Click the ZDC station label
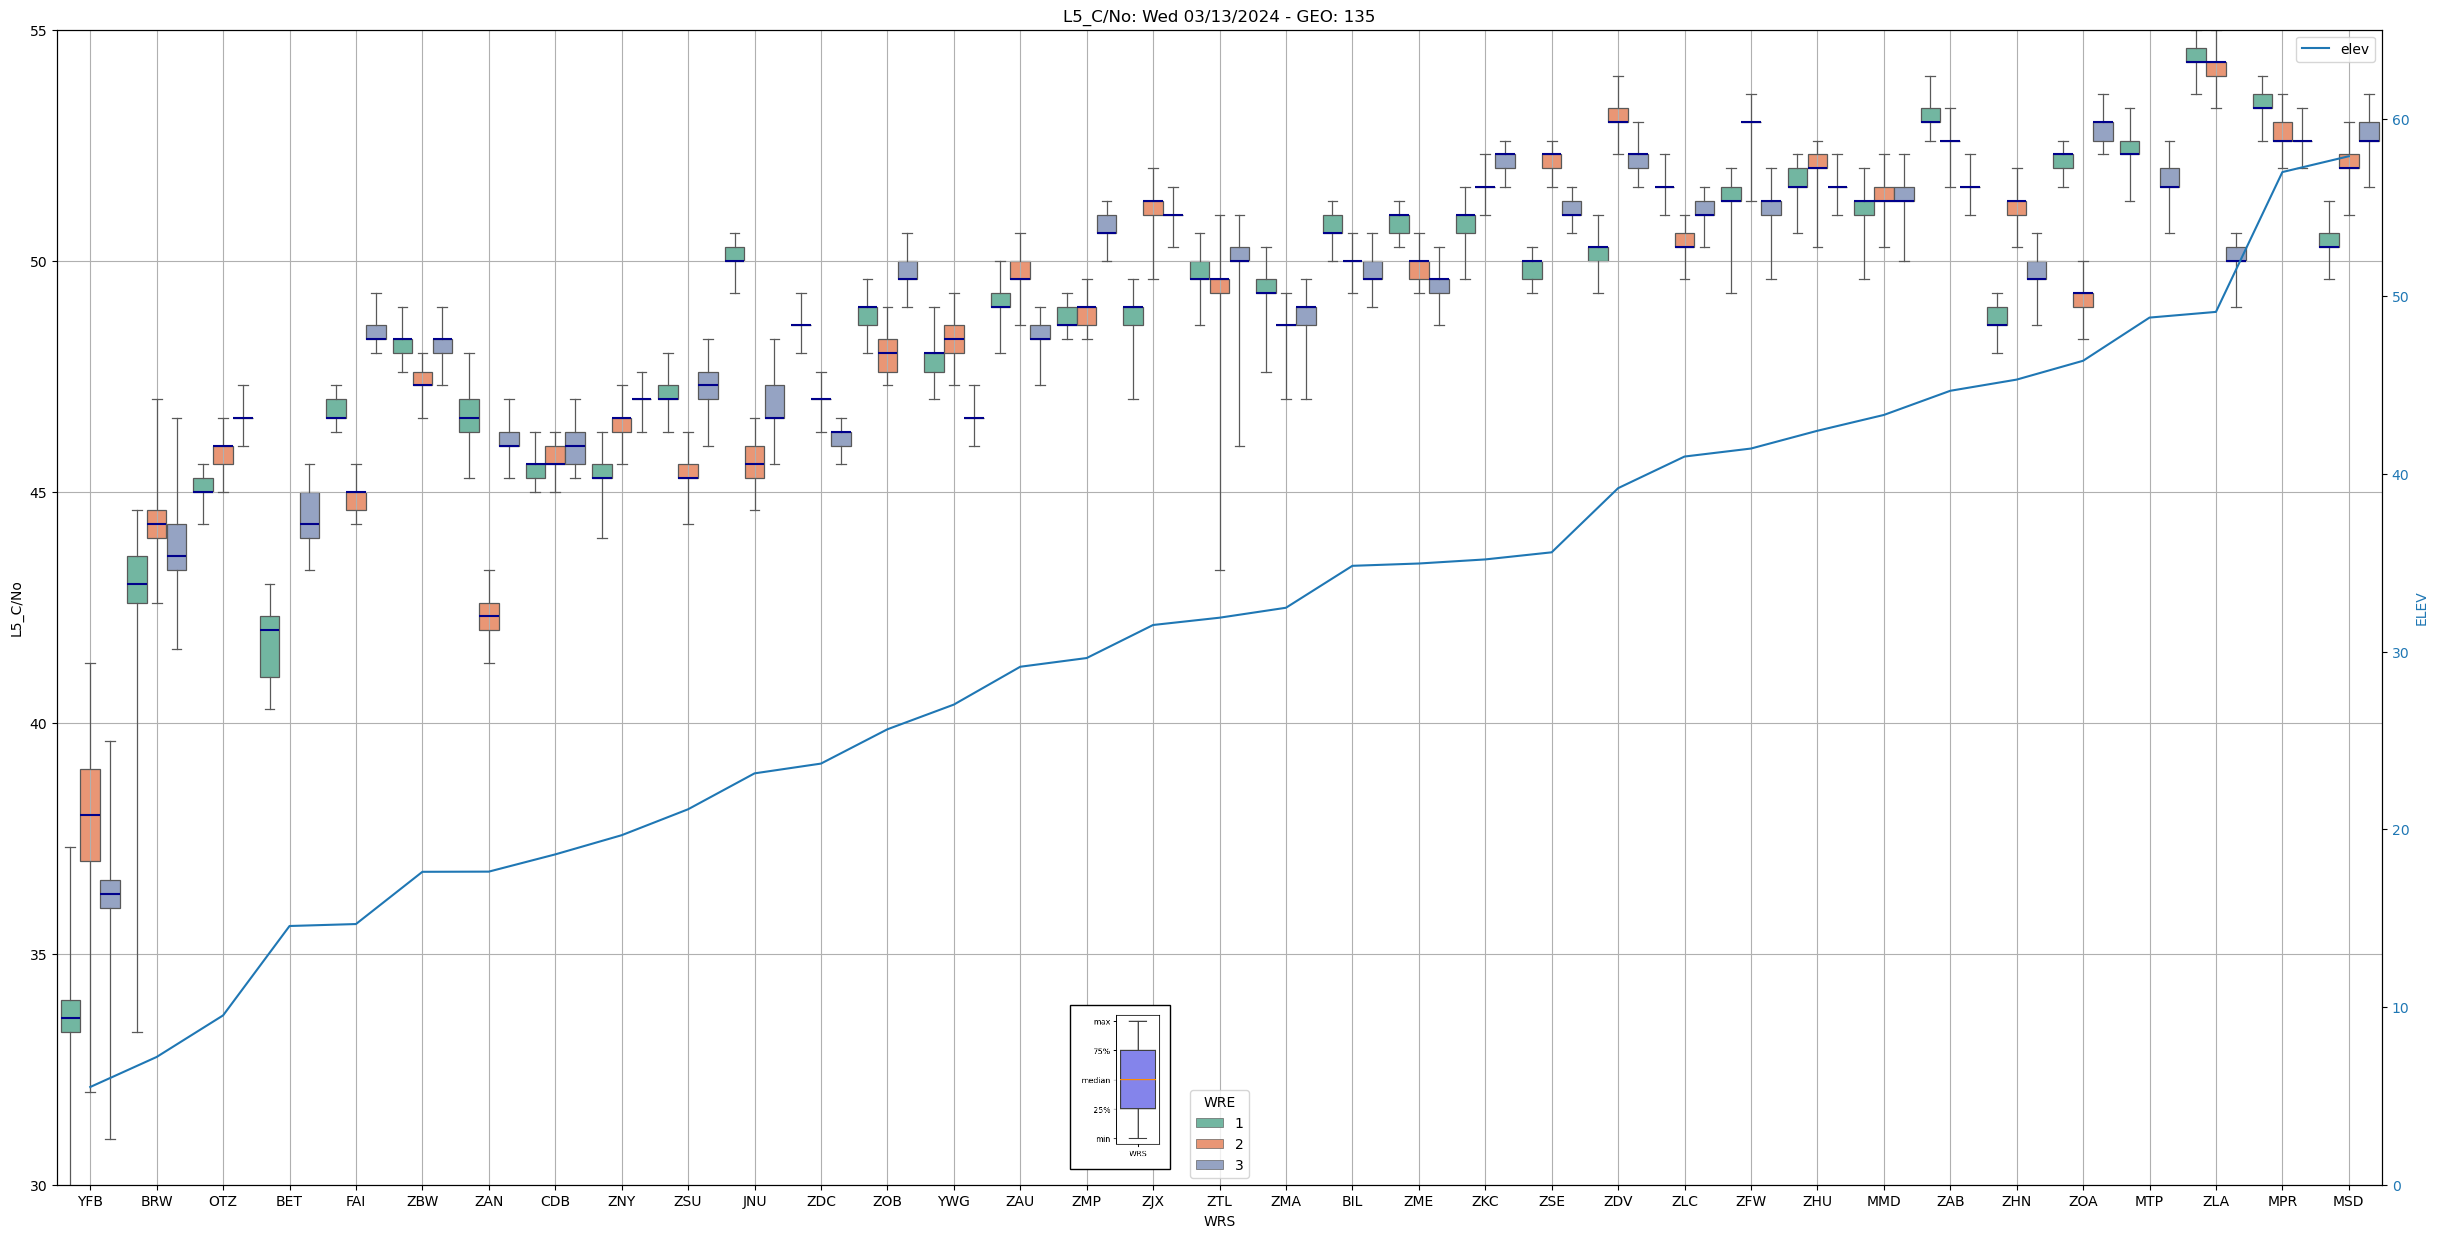2439x1238 pixels. click(821, 1201)
